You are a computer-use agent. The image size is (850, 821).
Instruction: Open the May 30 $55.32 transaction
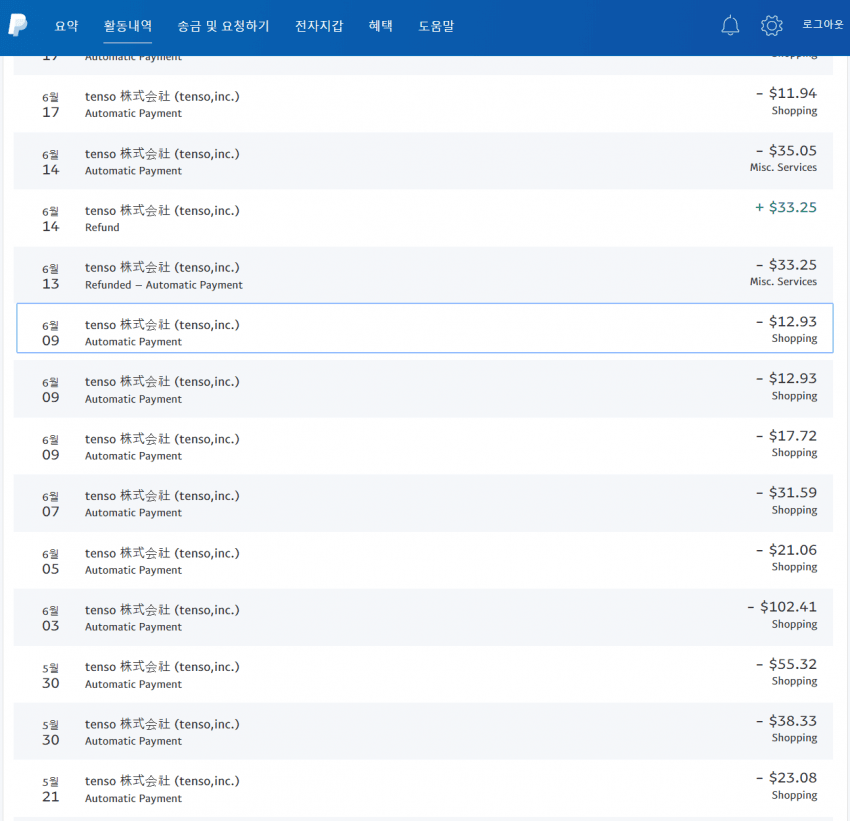[423, 674]
